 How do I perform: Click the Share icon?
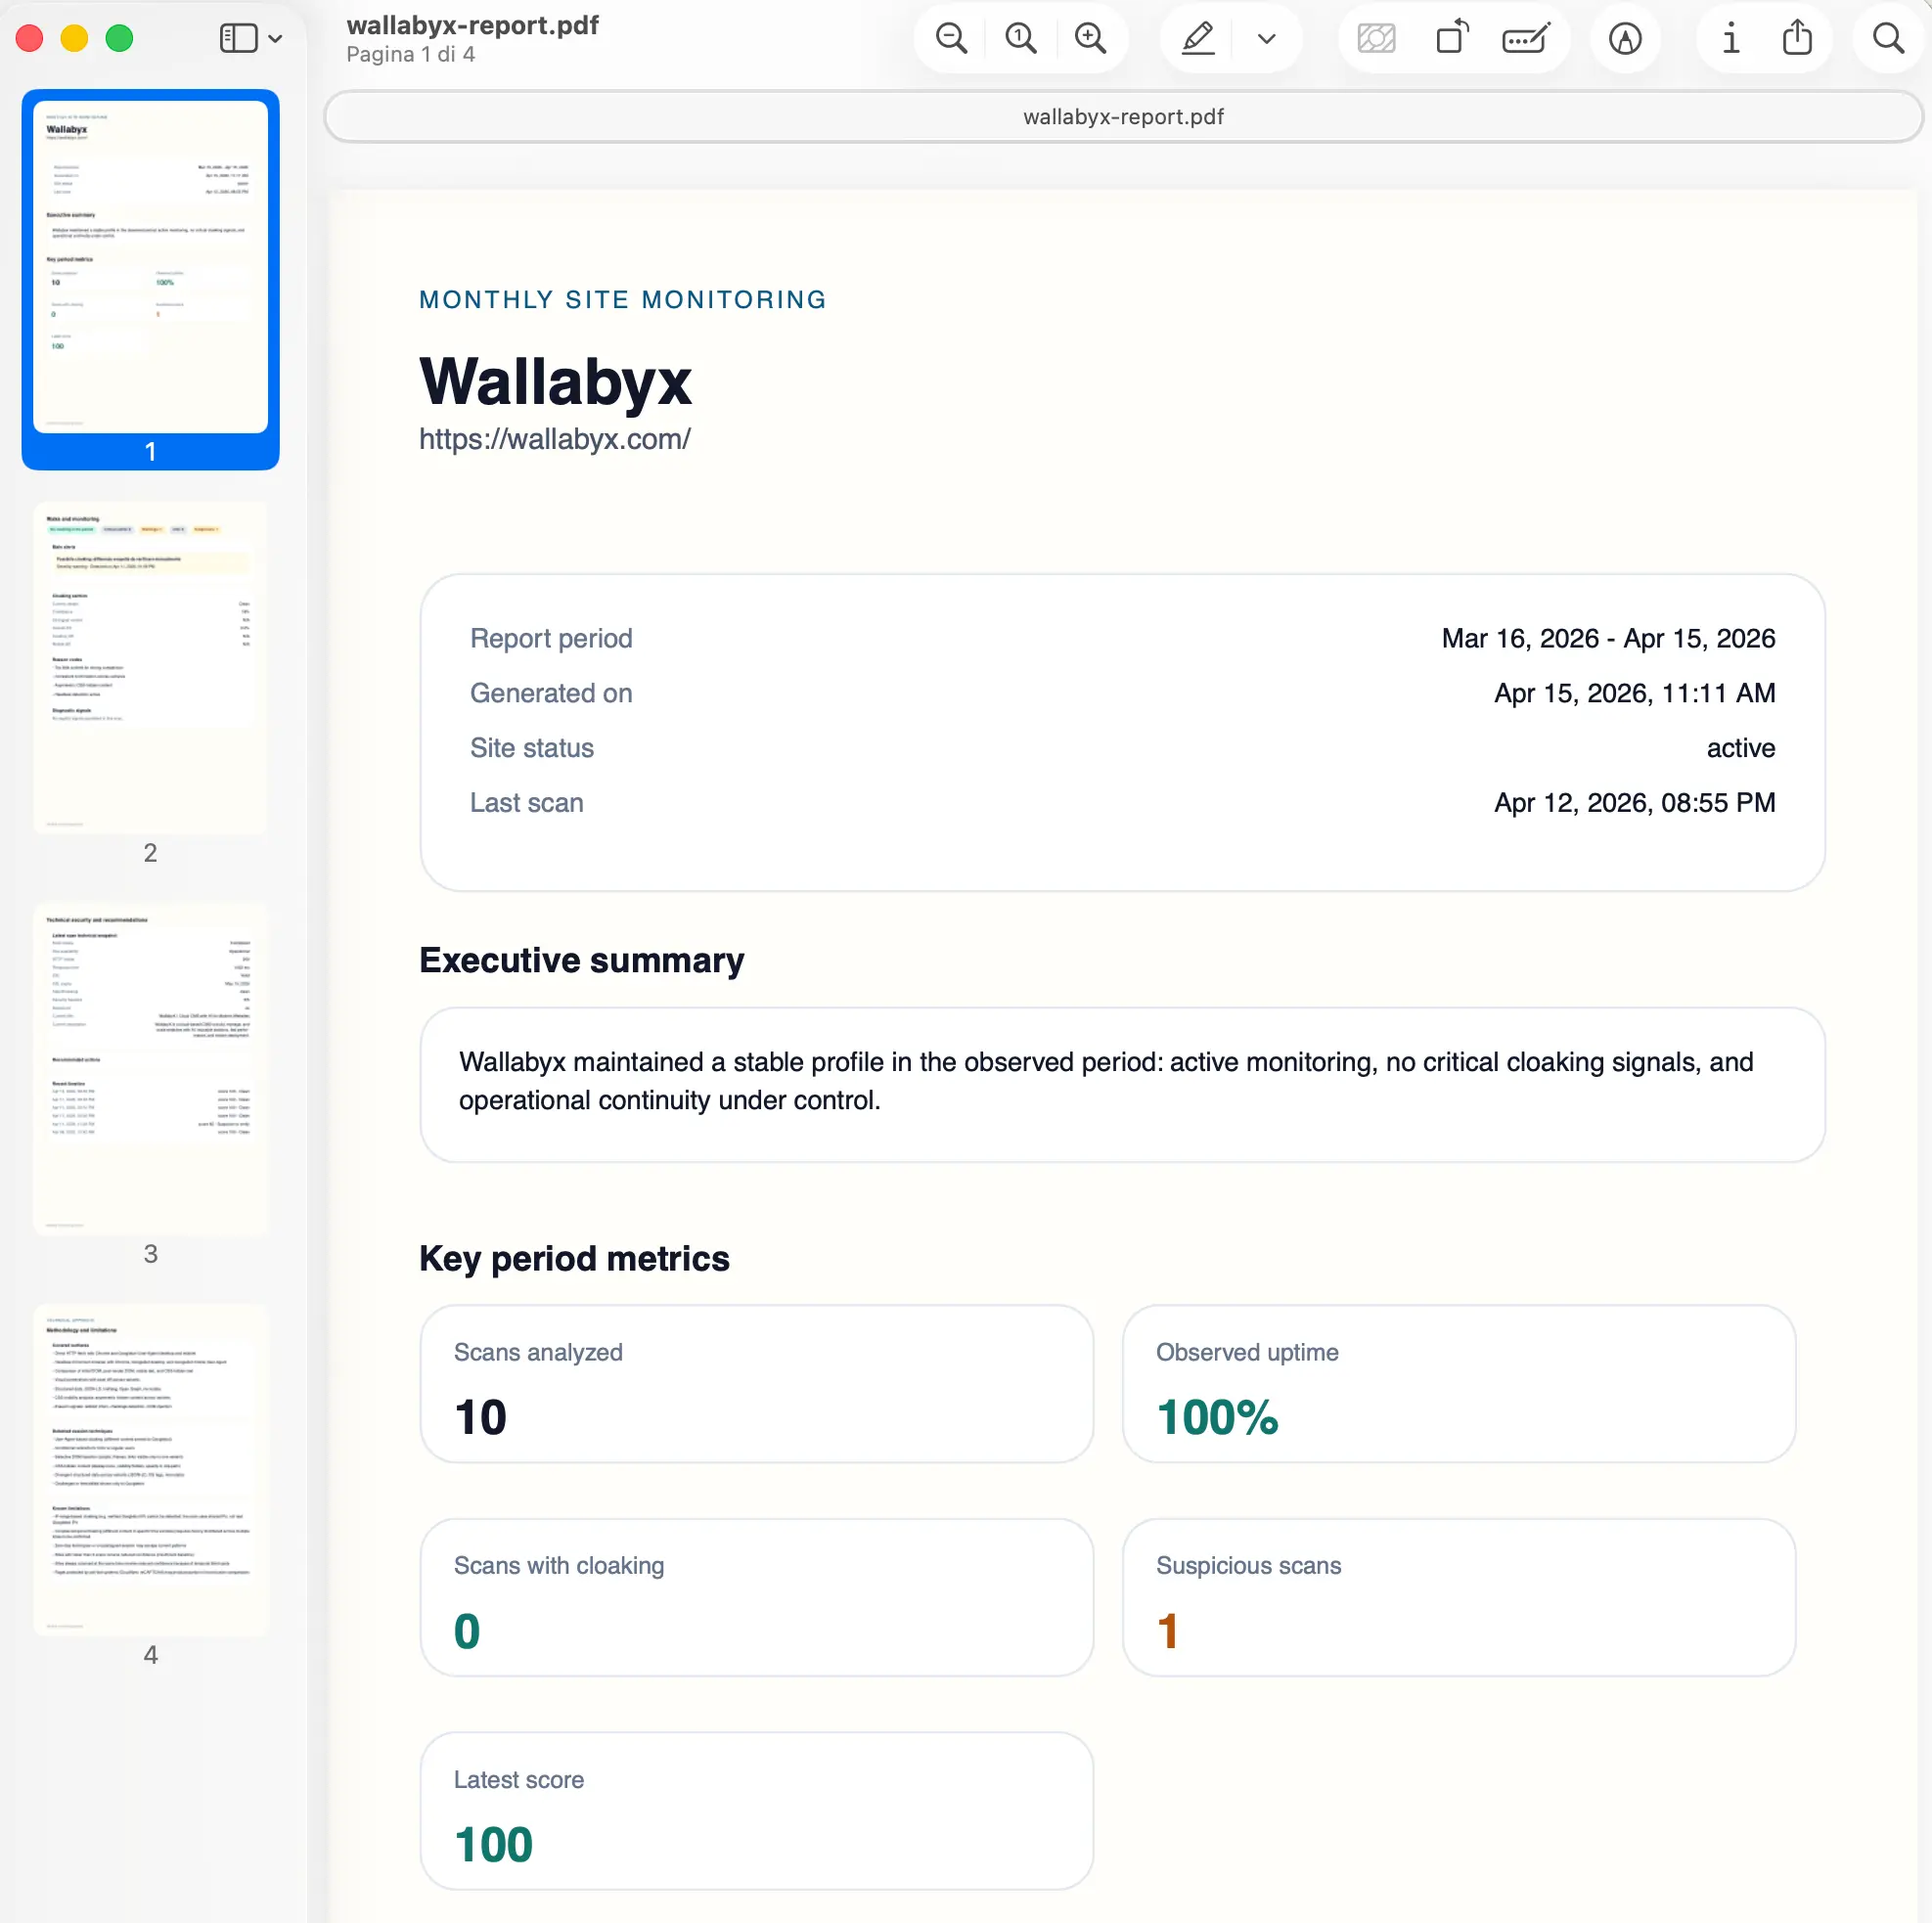(x=1797, y=38)
